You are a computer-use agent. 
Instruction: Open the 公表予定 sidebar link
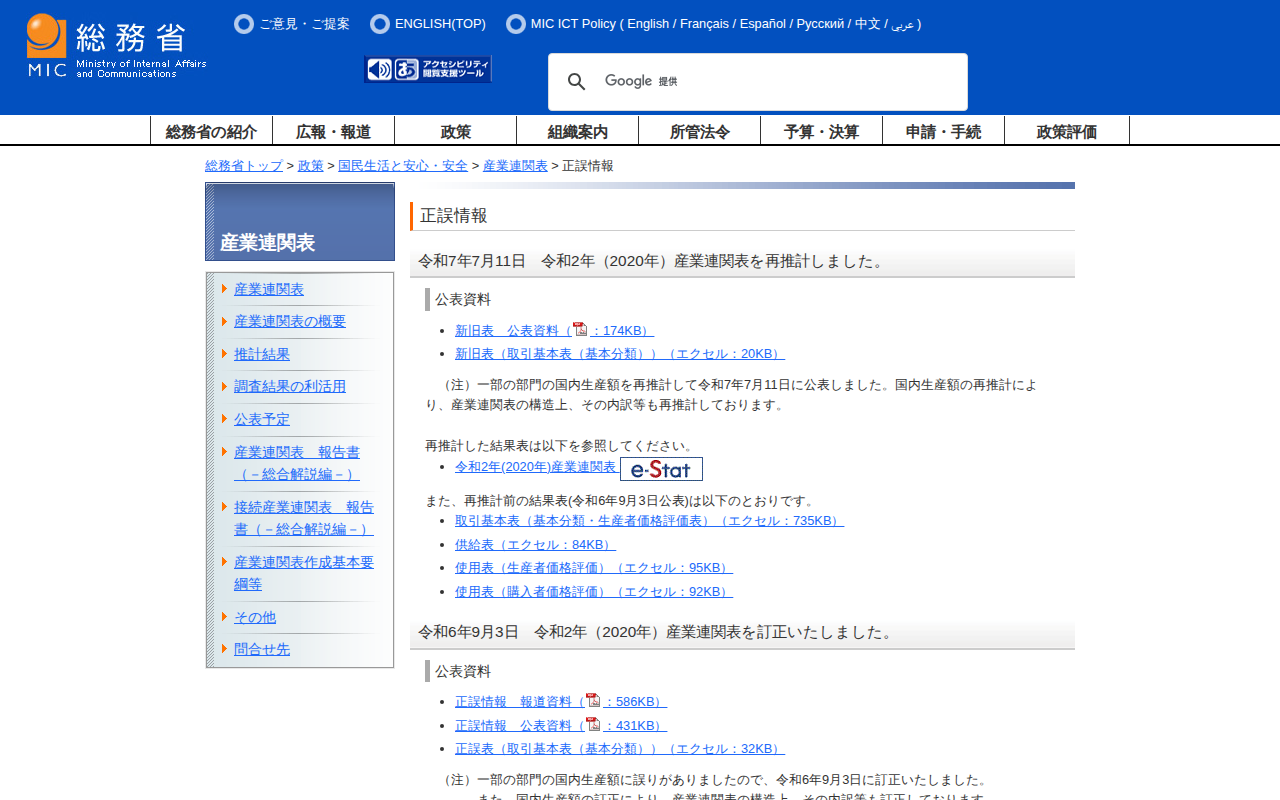[261, 419]
